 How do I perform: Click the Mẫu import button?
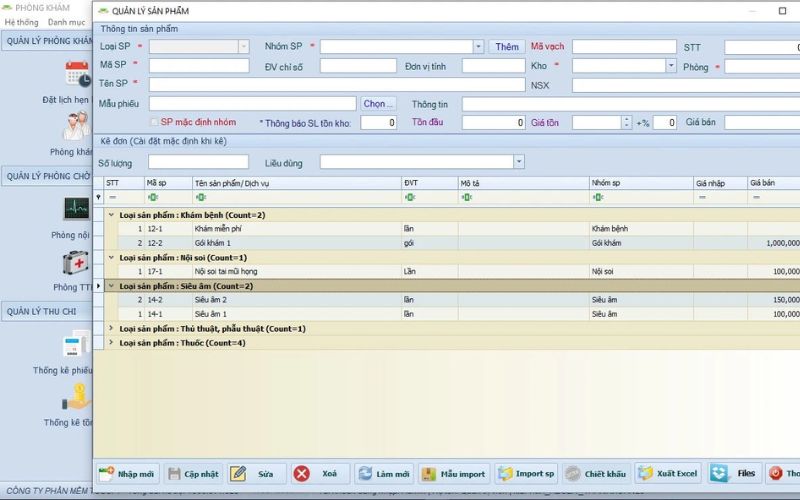click(x=454, y=473)
